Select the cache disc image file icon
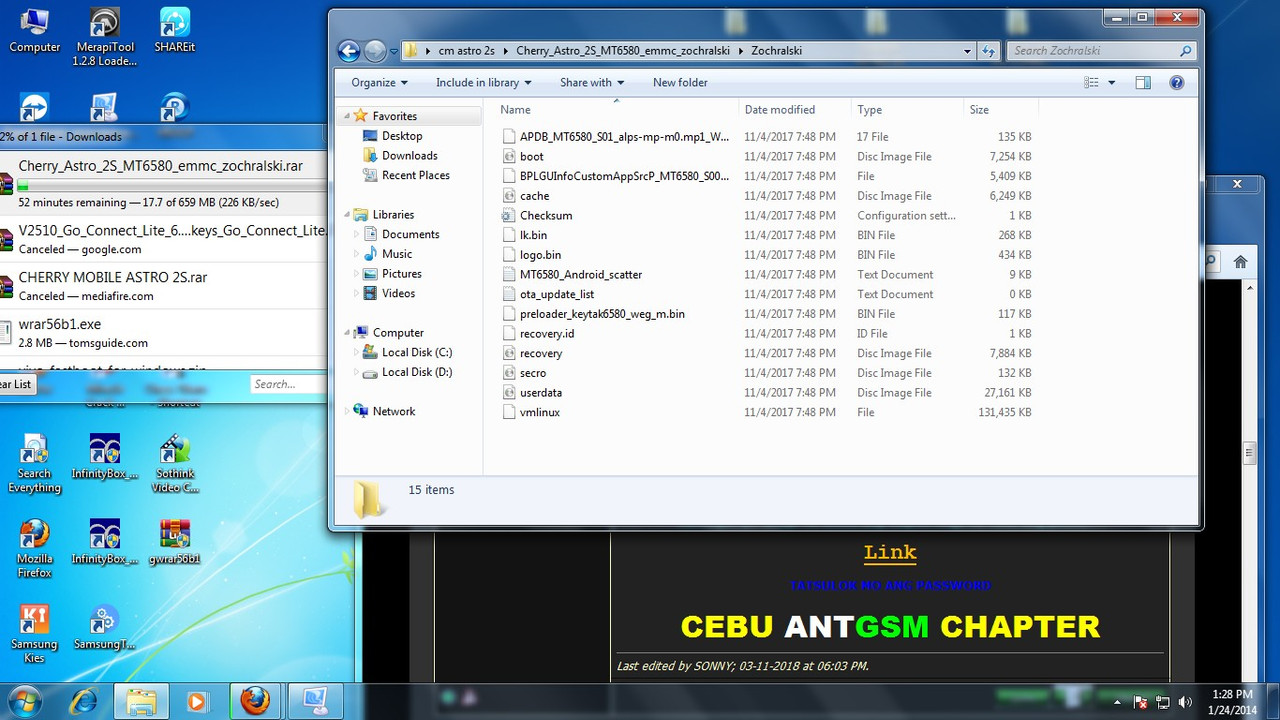Viewport: 1280px width, 720px height. tap(509, 196)
